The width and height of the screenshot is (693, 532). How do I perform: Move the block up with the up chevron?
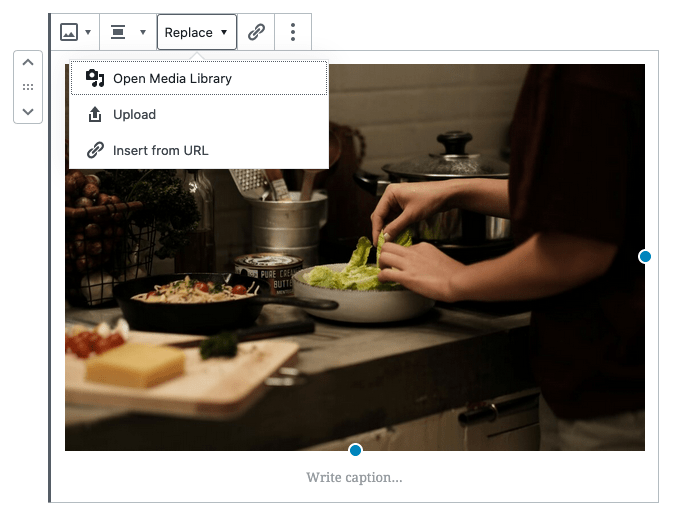[28, 64]
